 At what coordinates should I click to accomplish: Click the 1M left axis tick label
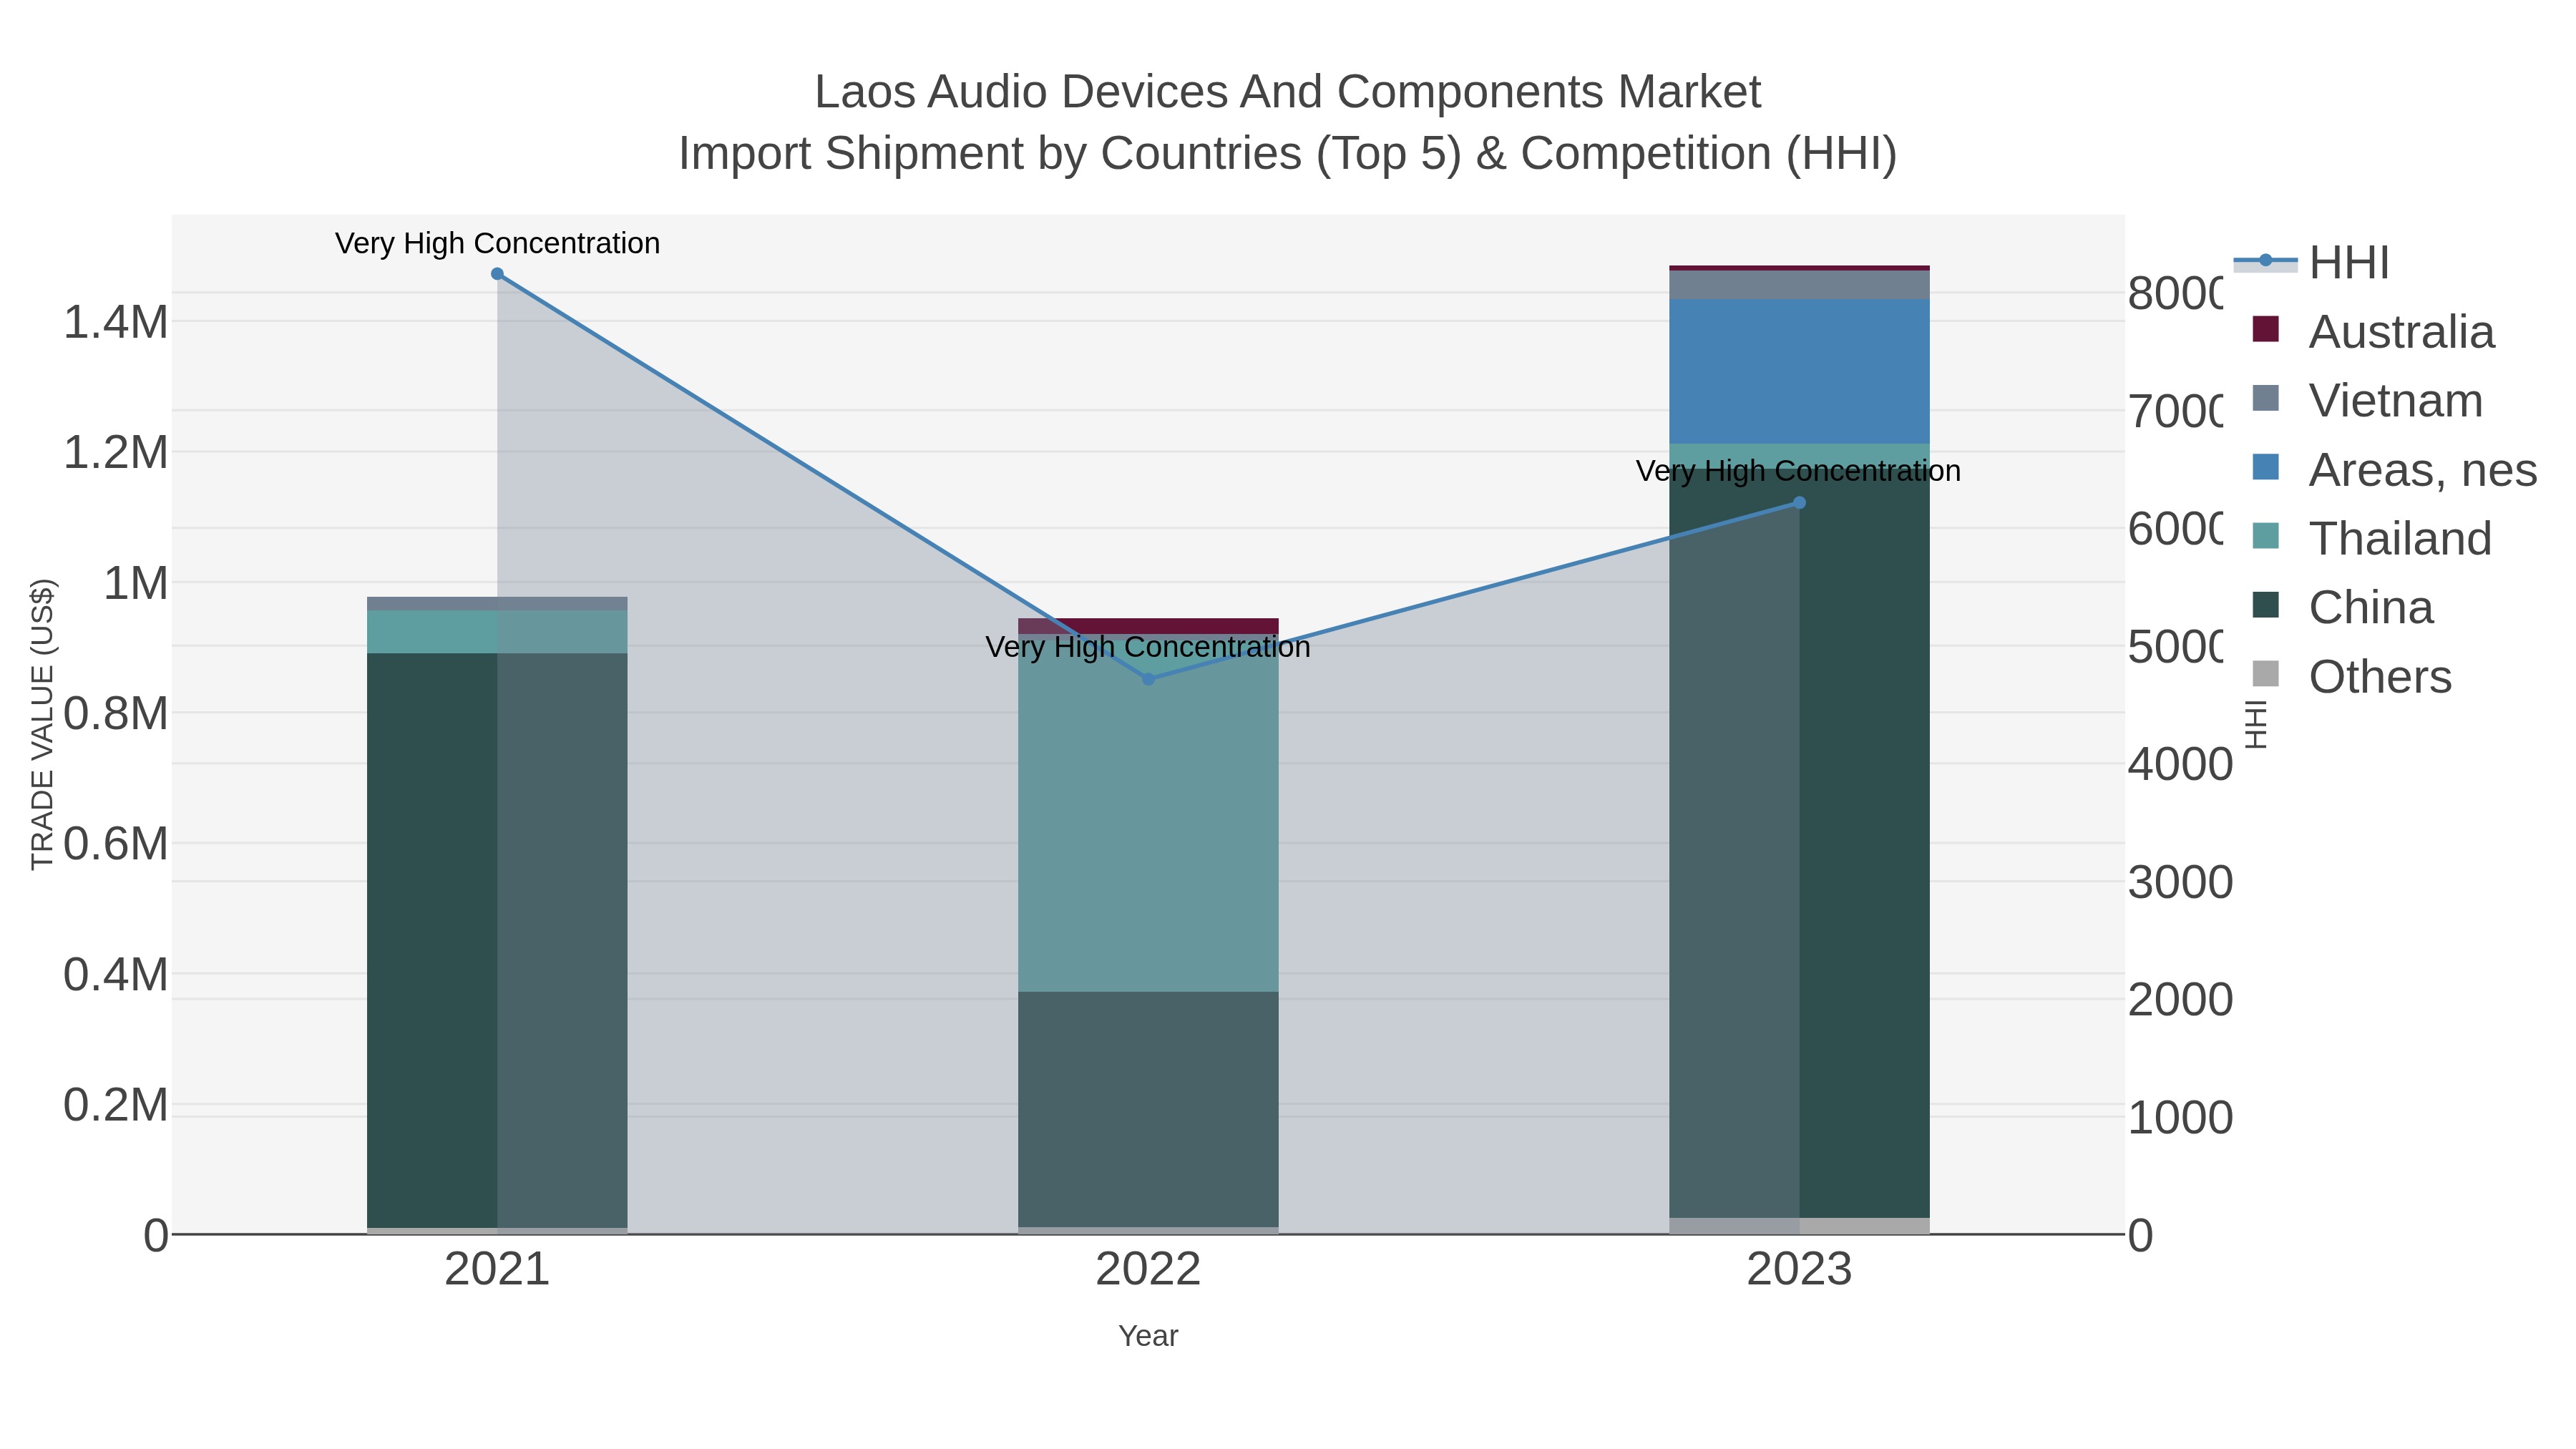tap(136, 583)
